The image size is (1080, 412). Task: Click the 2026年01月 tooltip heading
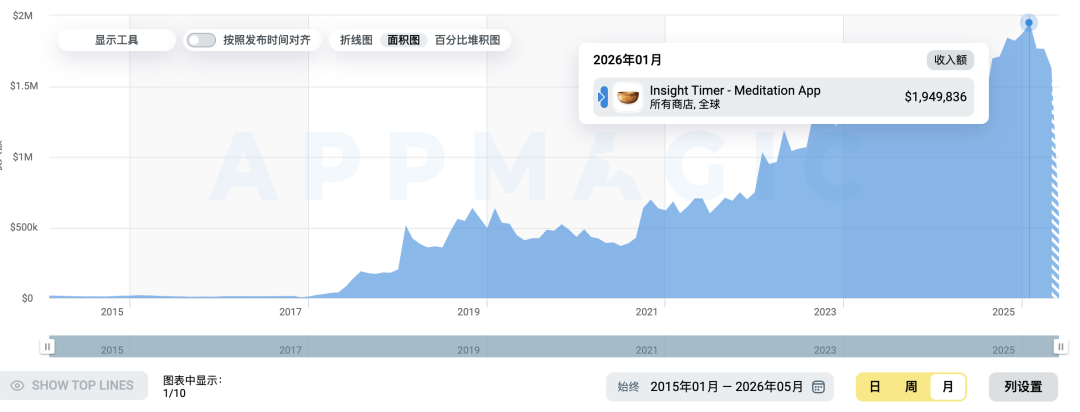pos(627,60)
